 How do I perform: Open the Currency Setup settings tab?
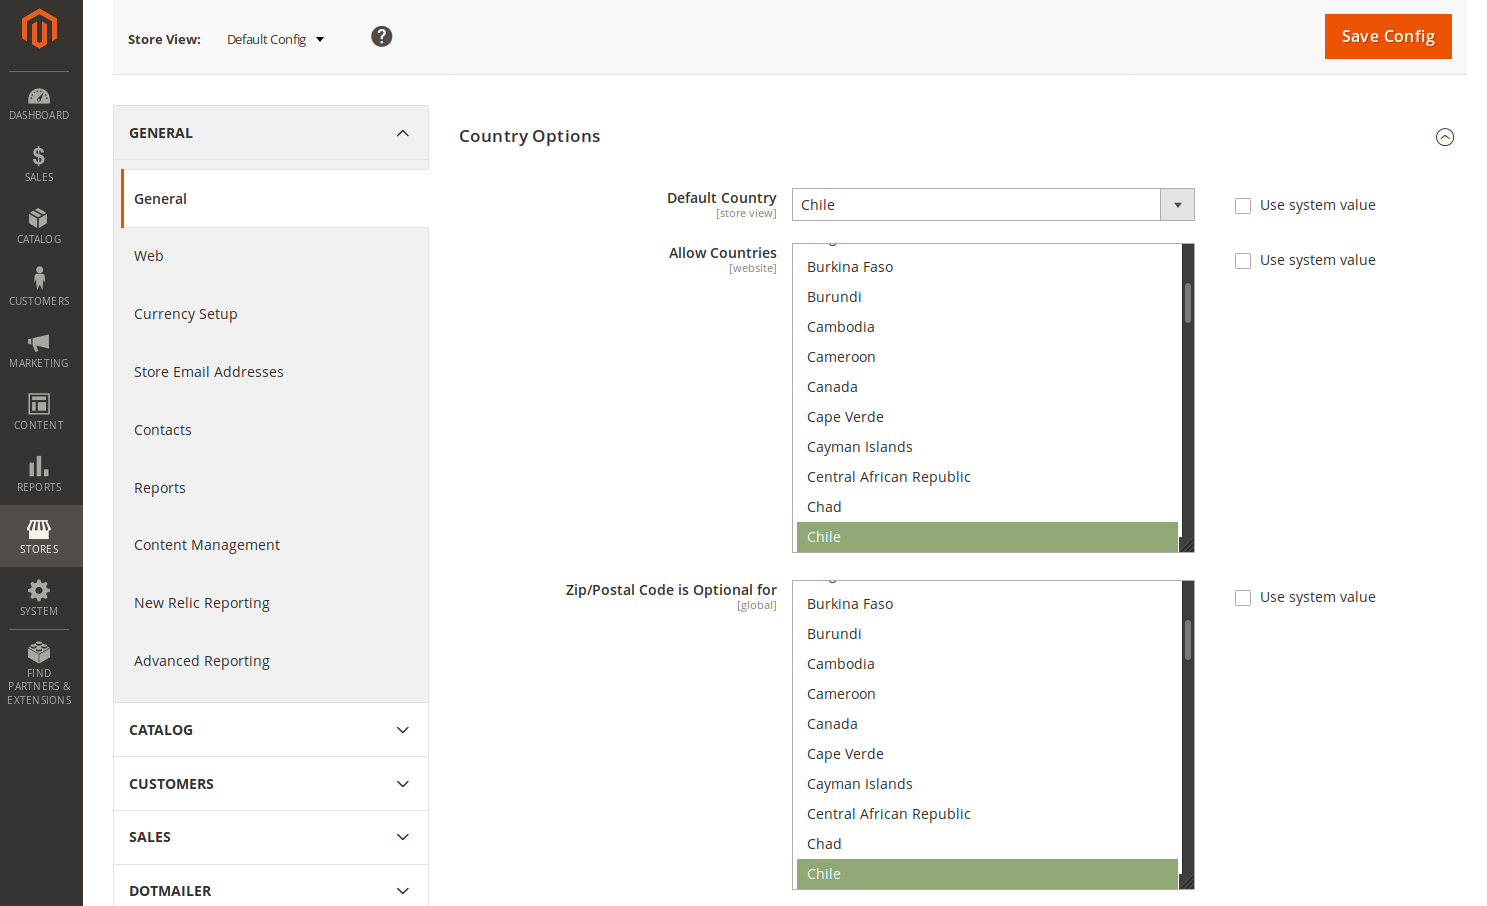(186, 314)
